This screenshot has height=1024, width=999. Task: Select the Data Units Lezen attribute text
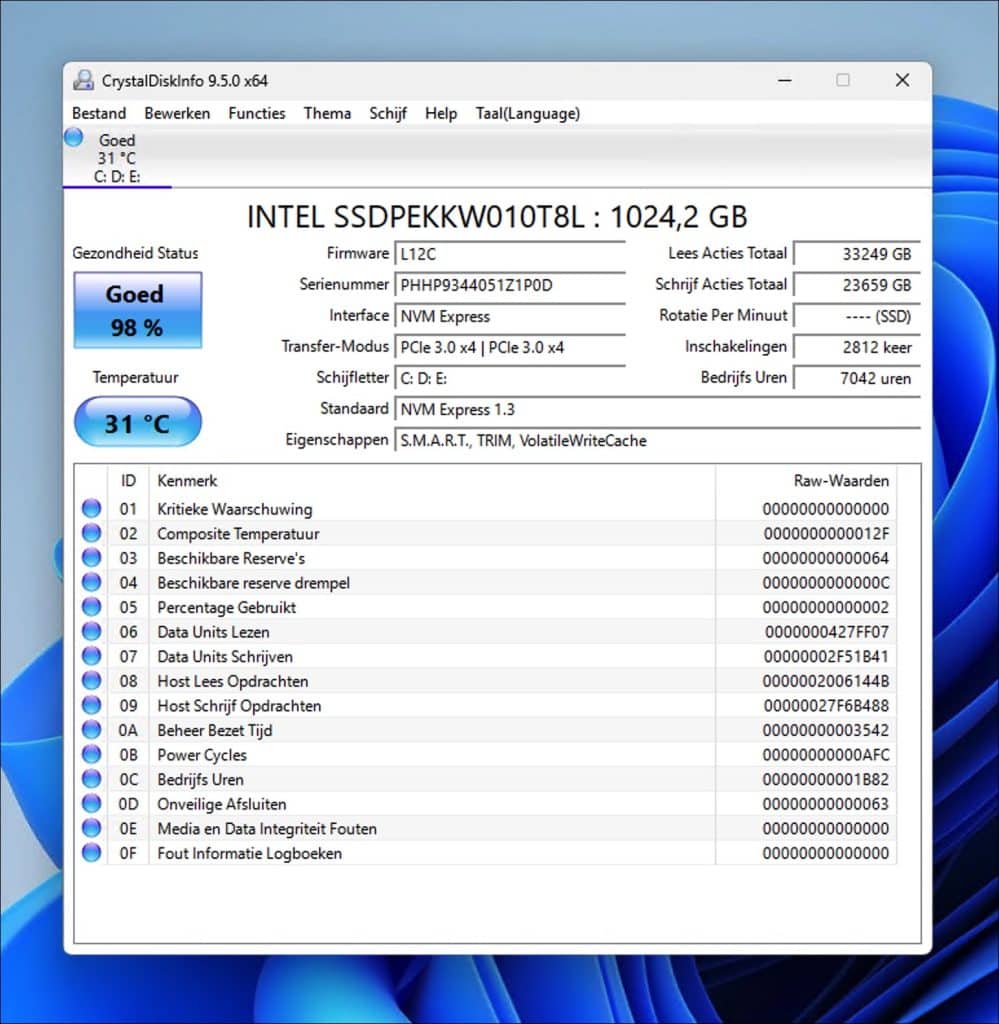click(213, 632)
